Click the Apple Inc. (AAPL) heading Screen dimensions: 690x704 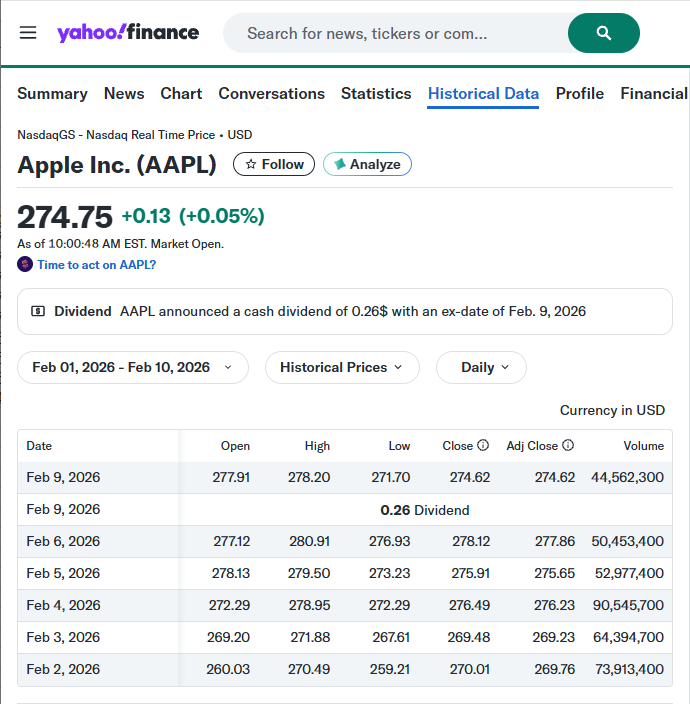point(117,165)
